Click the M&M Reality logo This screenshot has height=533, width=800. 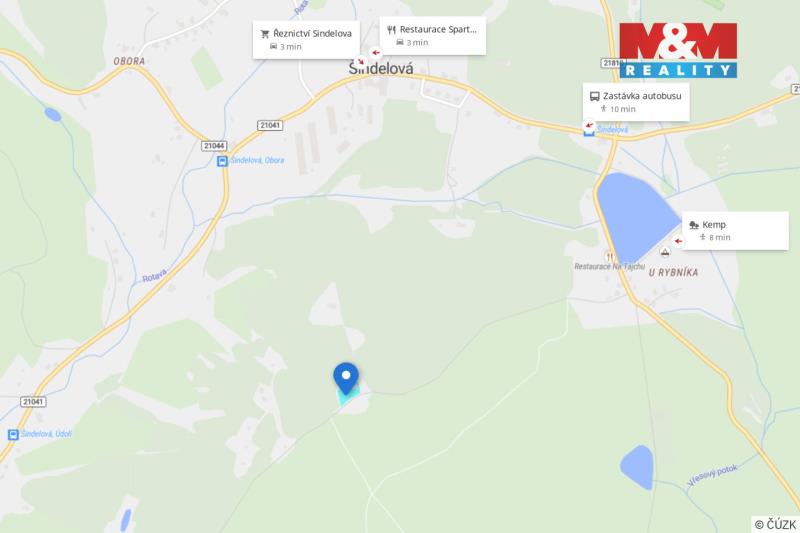coord(678,50)
